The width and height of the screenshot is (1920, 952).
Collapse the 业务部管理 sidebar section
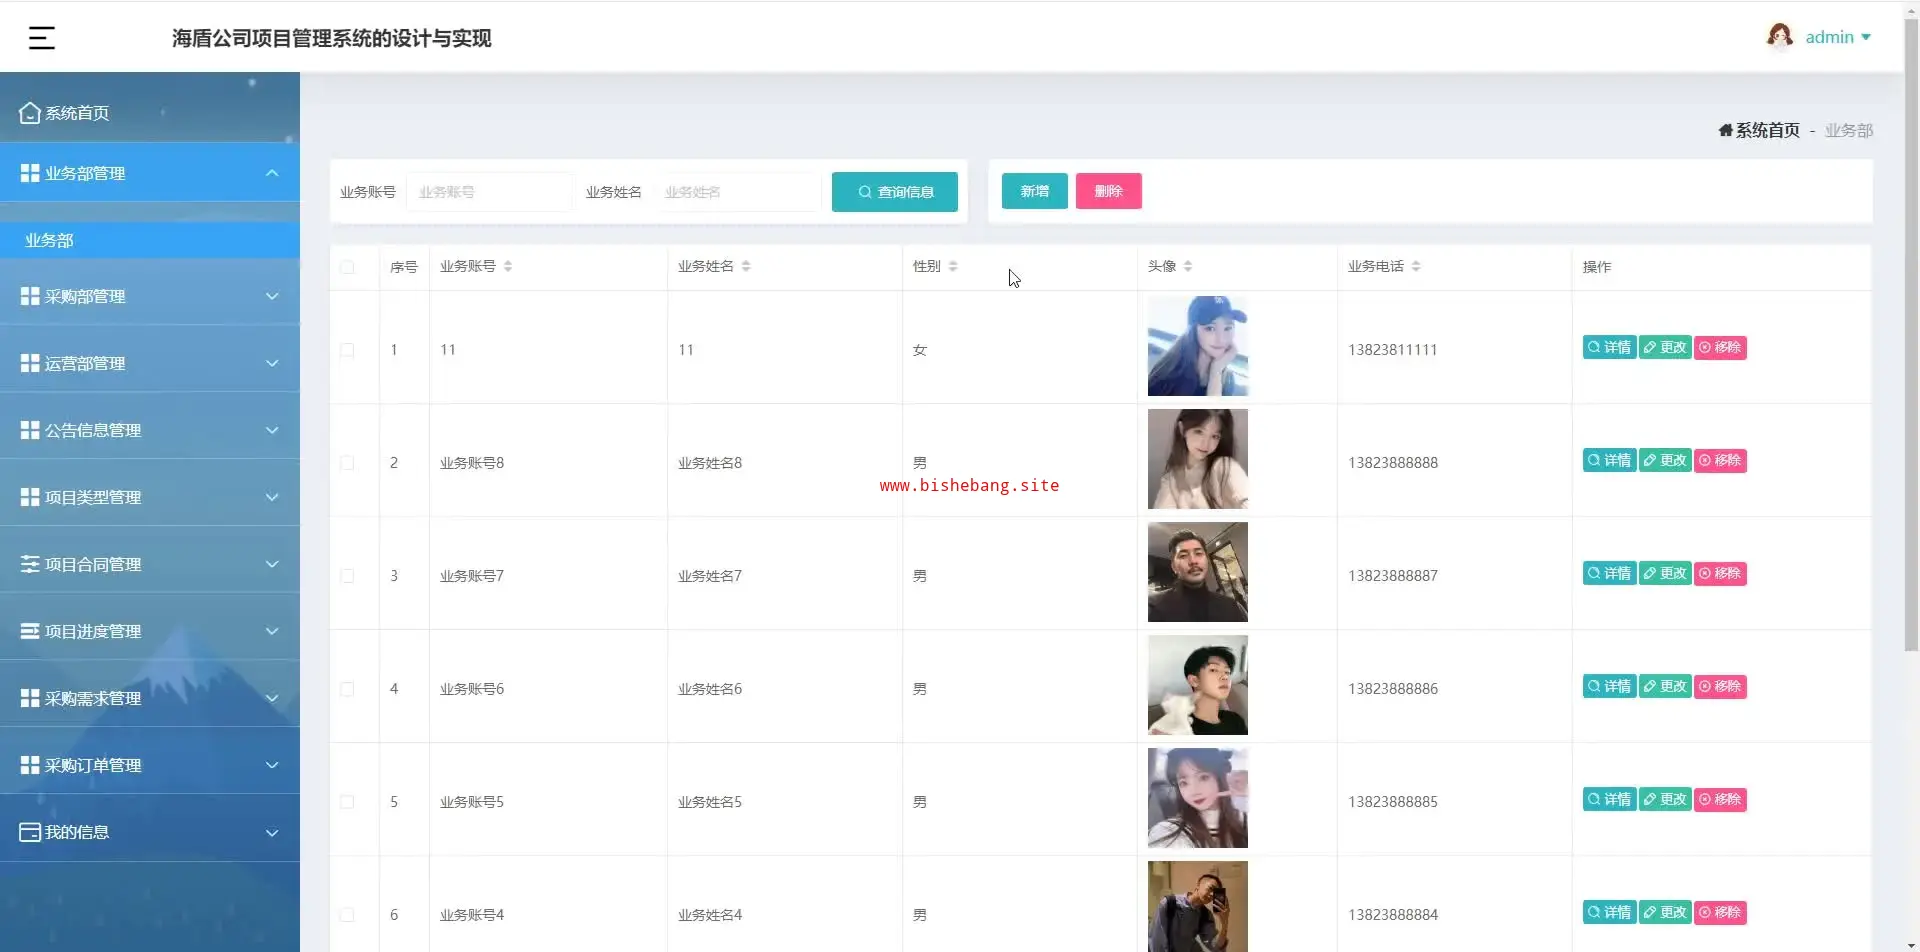pyautogui.click(x=150, y=173)
